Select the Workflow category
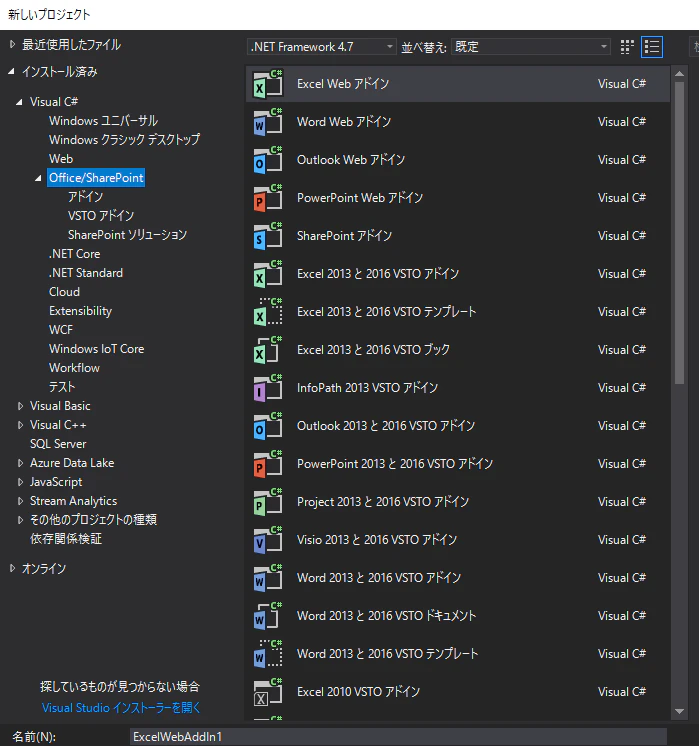Viewport: 699px width, 746px height. [x=74, y=368]
